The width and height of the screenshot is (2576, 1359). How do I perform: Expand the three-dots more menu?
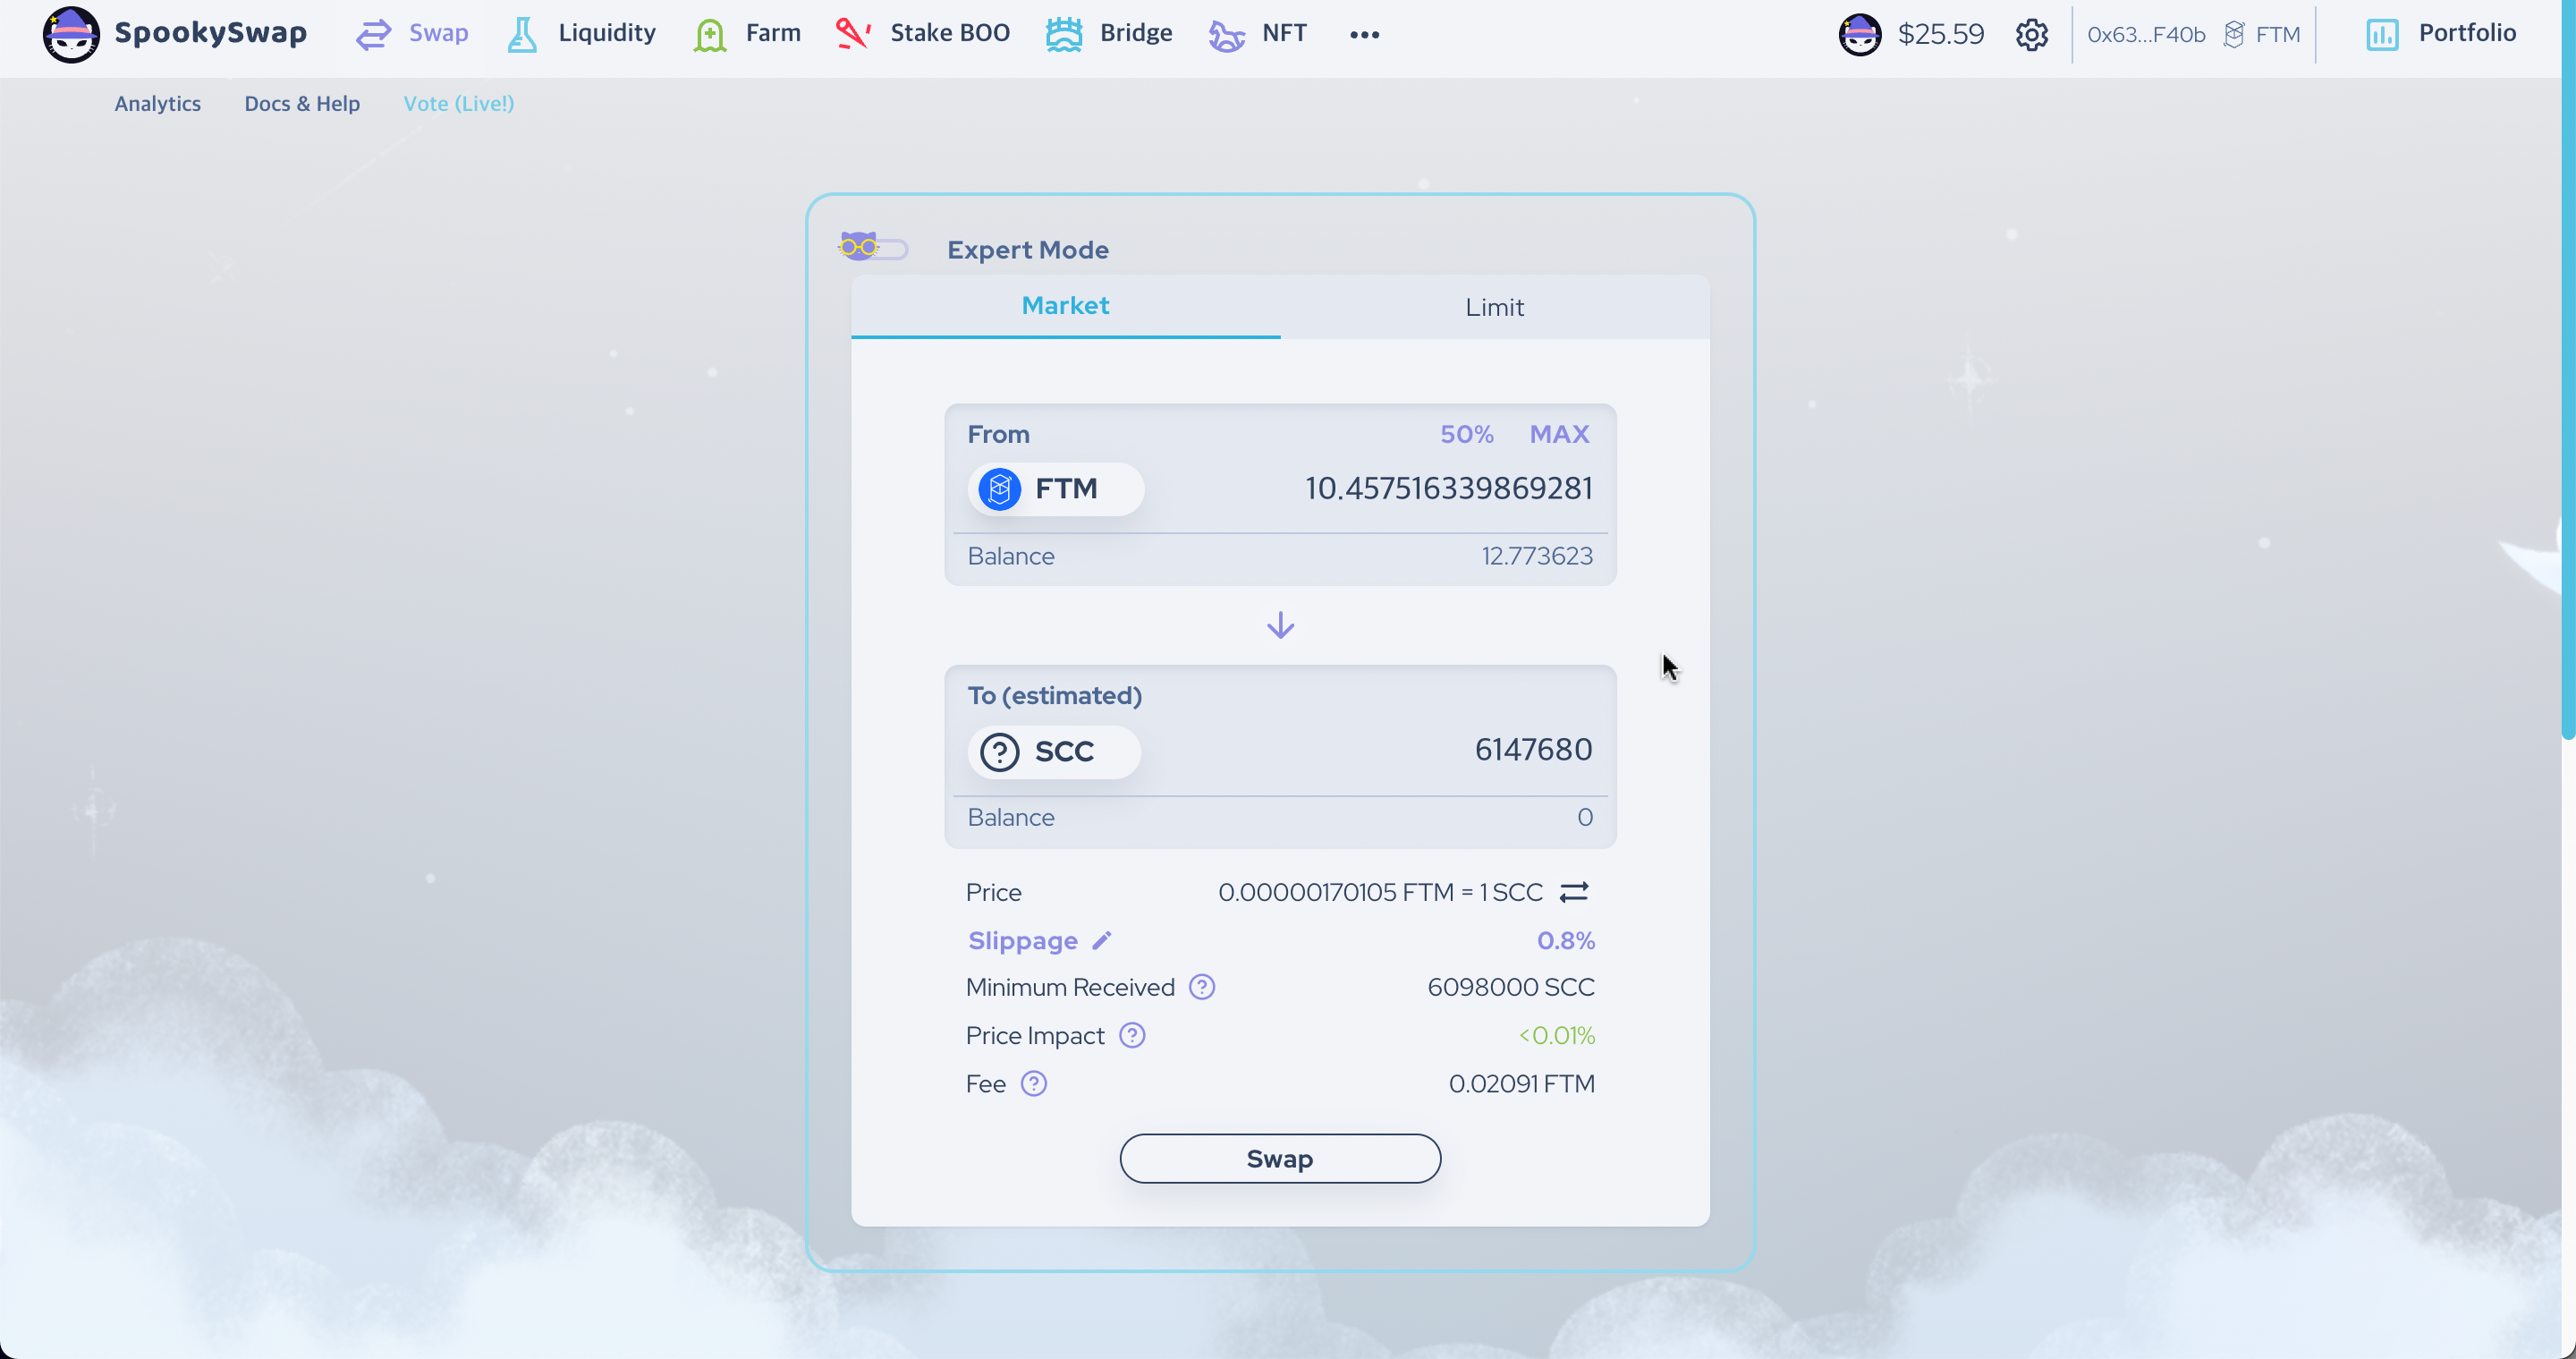click(1364, 35)
